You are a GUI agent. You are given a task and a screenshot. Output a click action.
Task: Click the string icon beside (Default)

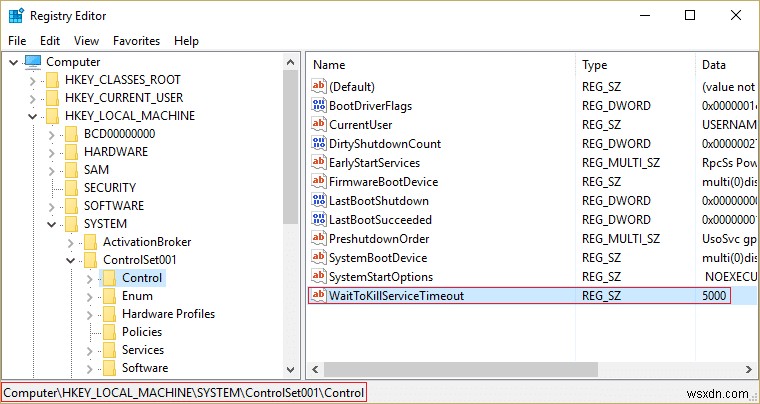pos(319,86)
